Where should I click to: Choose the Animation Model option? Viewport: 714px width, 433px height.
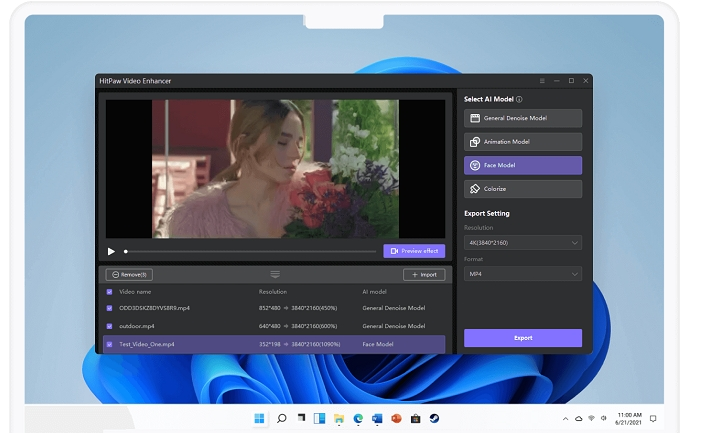[x=522, y=142]
